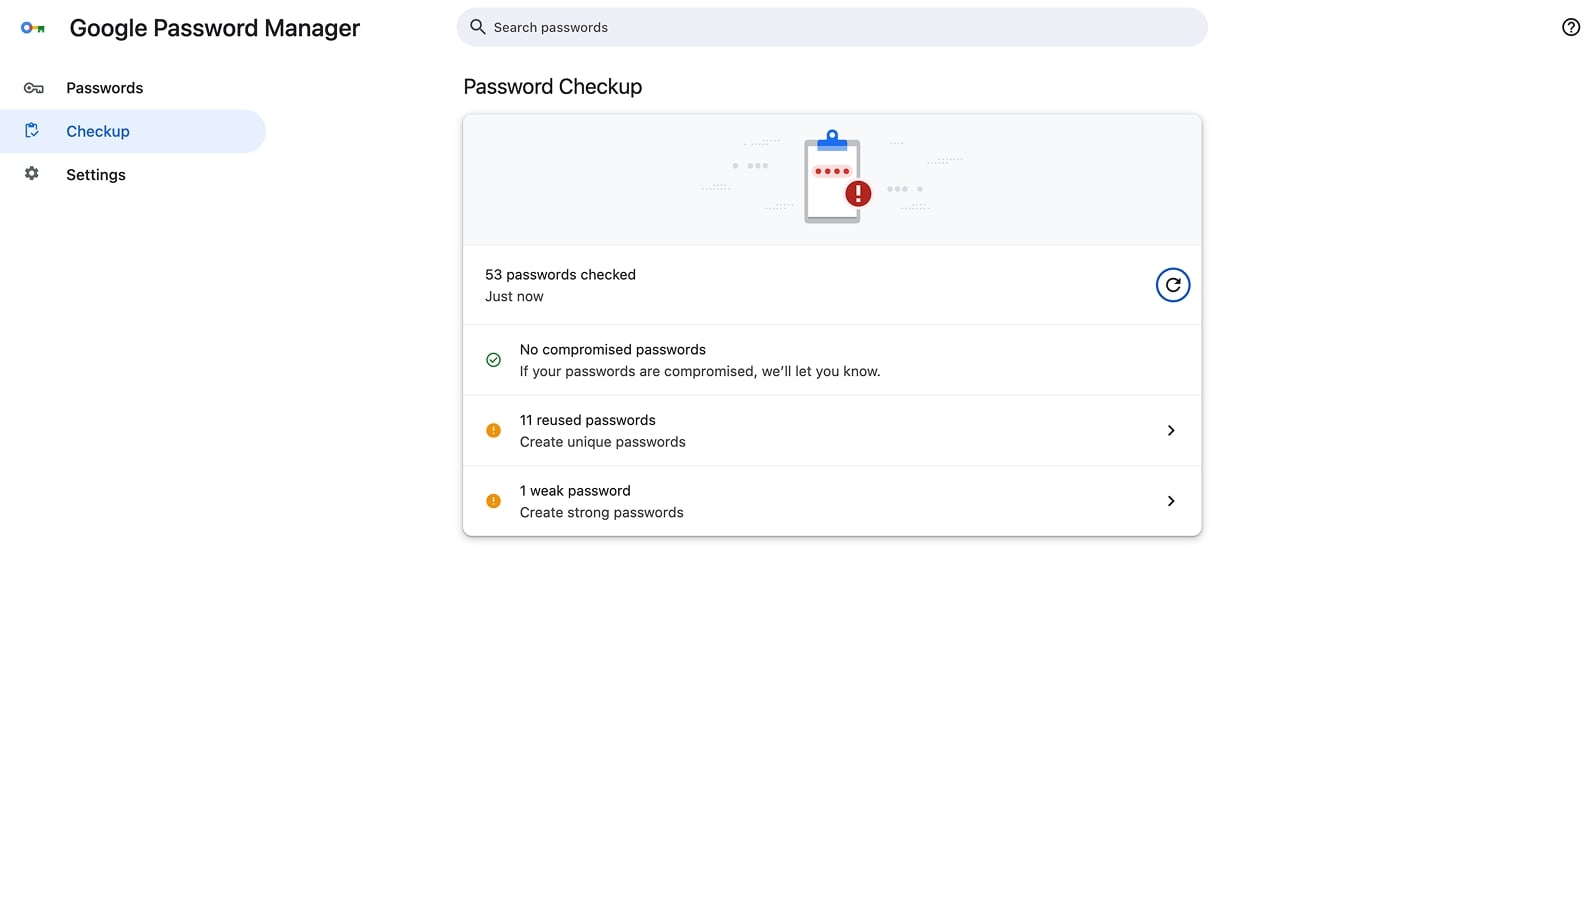This screenshot has width=1593, height=900.
Task: Click the '53 passwords checked' text
Action: point(560,274)
